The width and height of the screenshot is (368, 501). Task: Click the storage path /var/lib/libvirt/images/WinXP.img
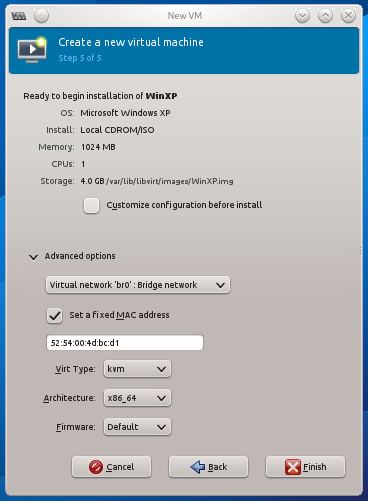[170, 181]
